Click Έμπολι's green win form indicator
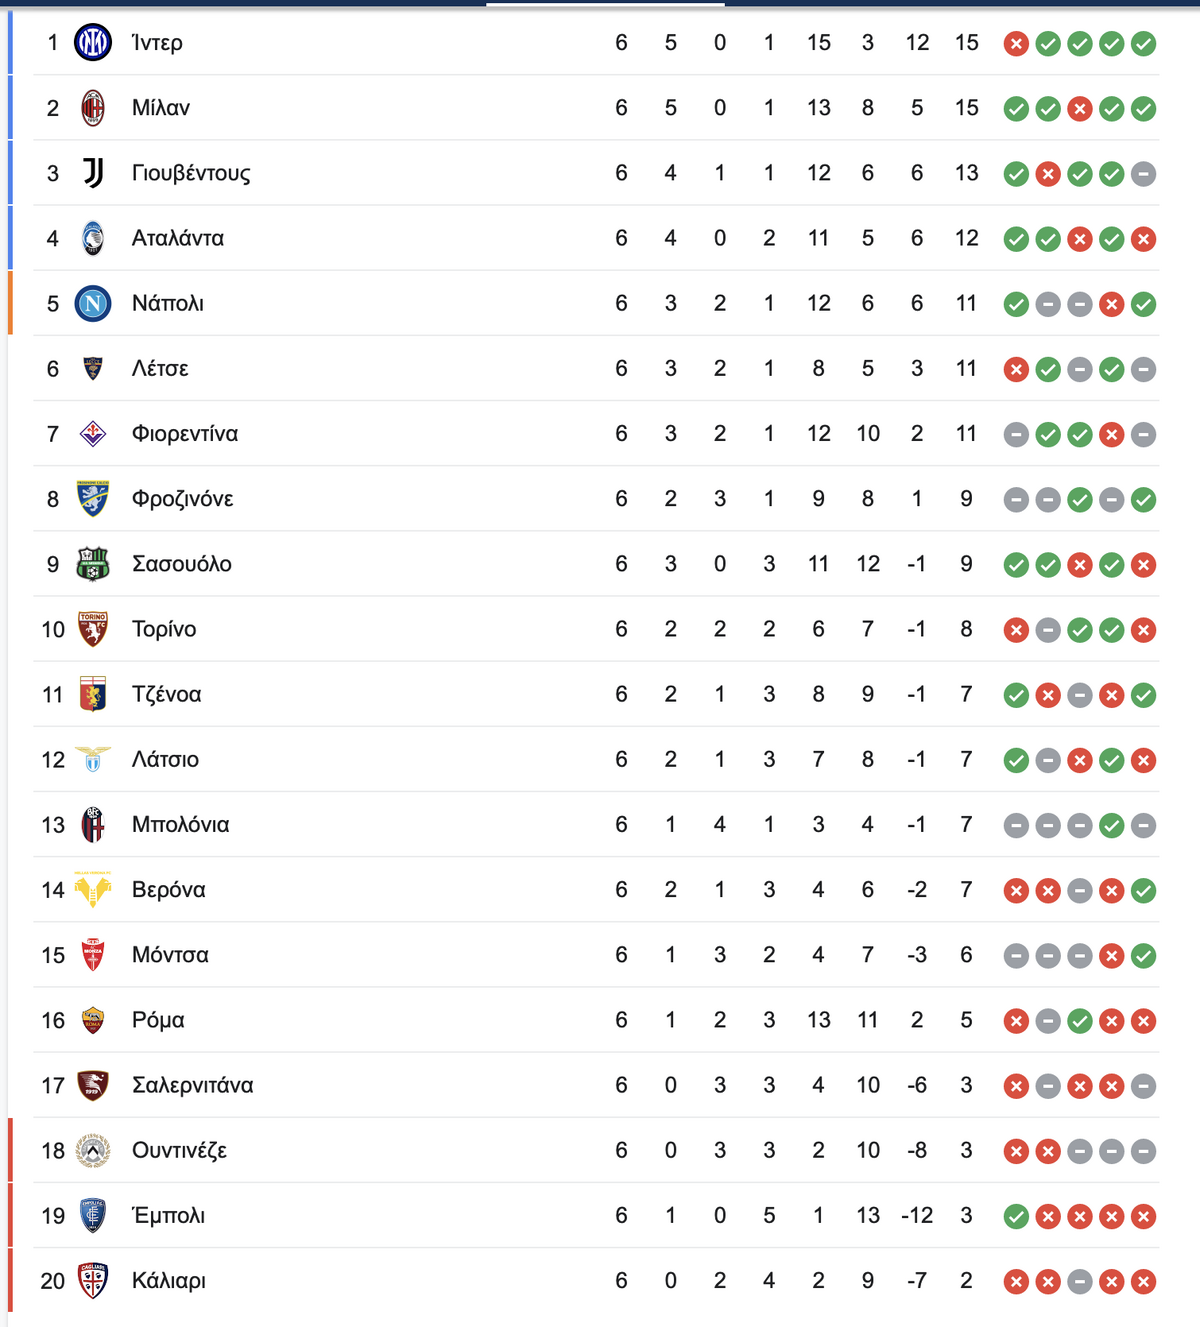Image resolution: width=1200 pixels, height=1327 pixels. click(x=1016, y=1216)
